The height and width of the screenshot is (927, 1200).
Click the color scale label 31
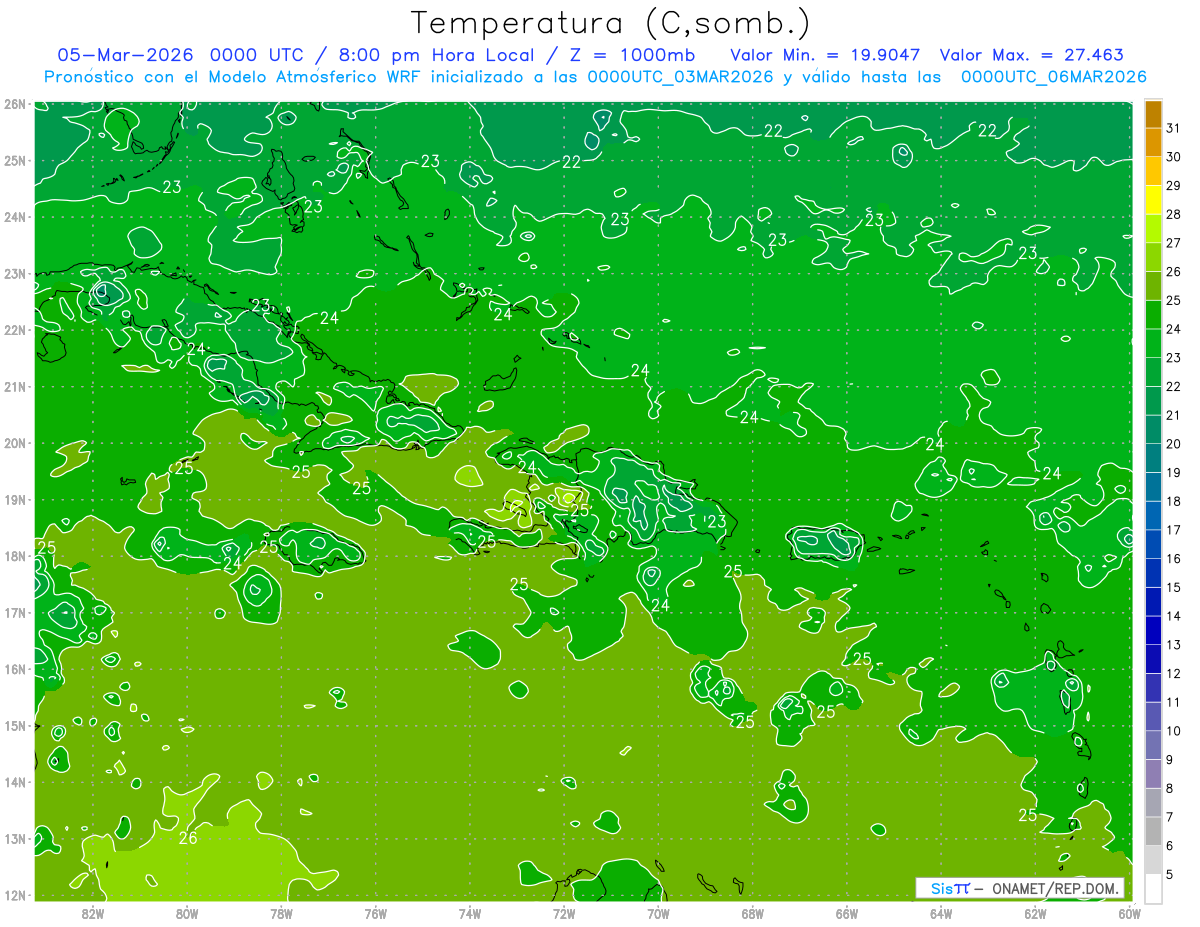[x=1173, y=127]
